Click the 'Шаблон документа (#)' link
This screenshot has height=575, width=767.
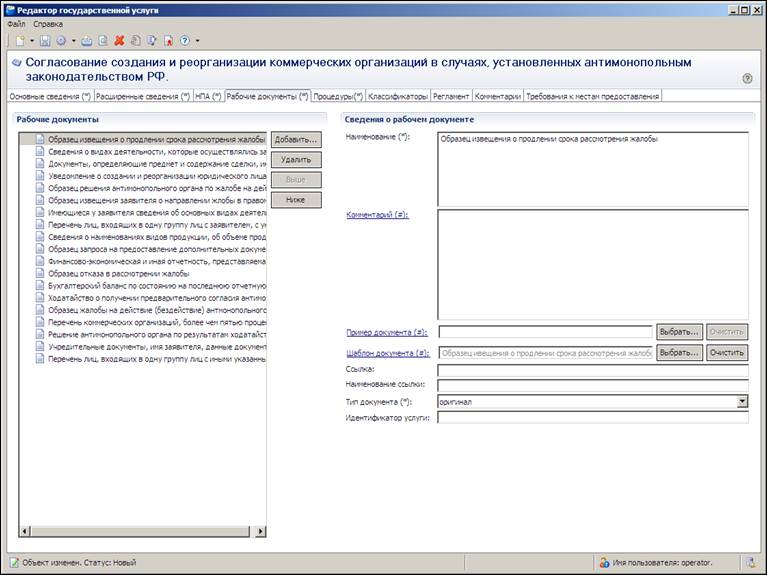click(x=388, y=353)
